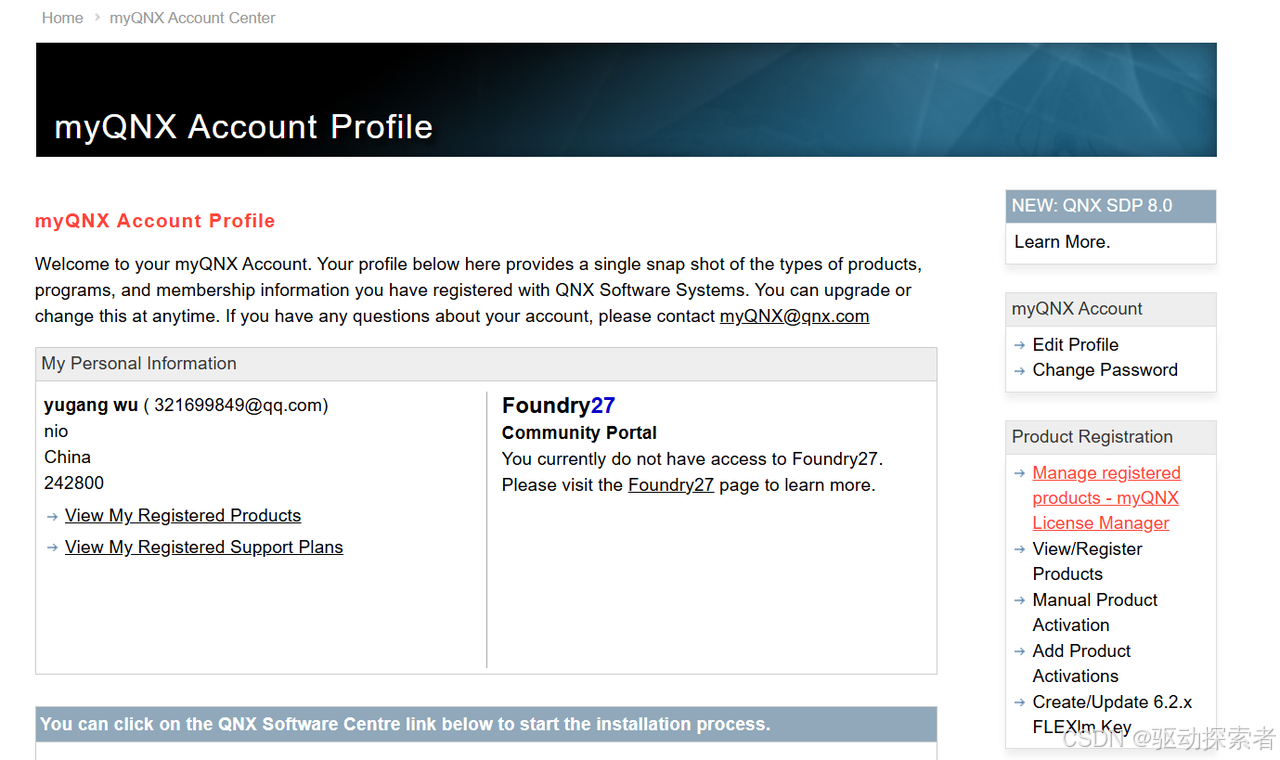
Task: Click arrow icon beside Manual Product Activation
Action: [x=1019, y=600]
